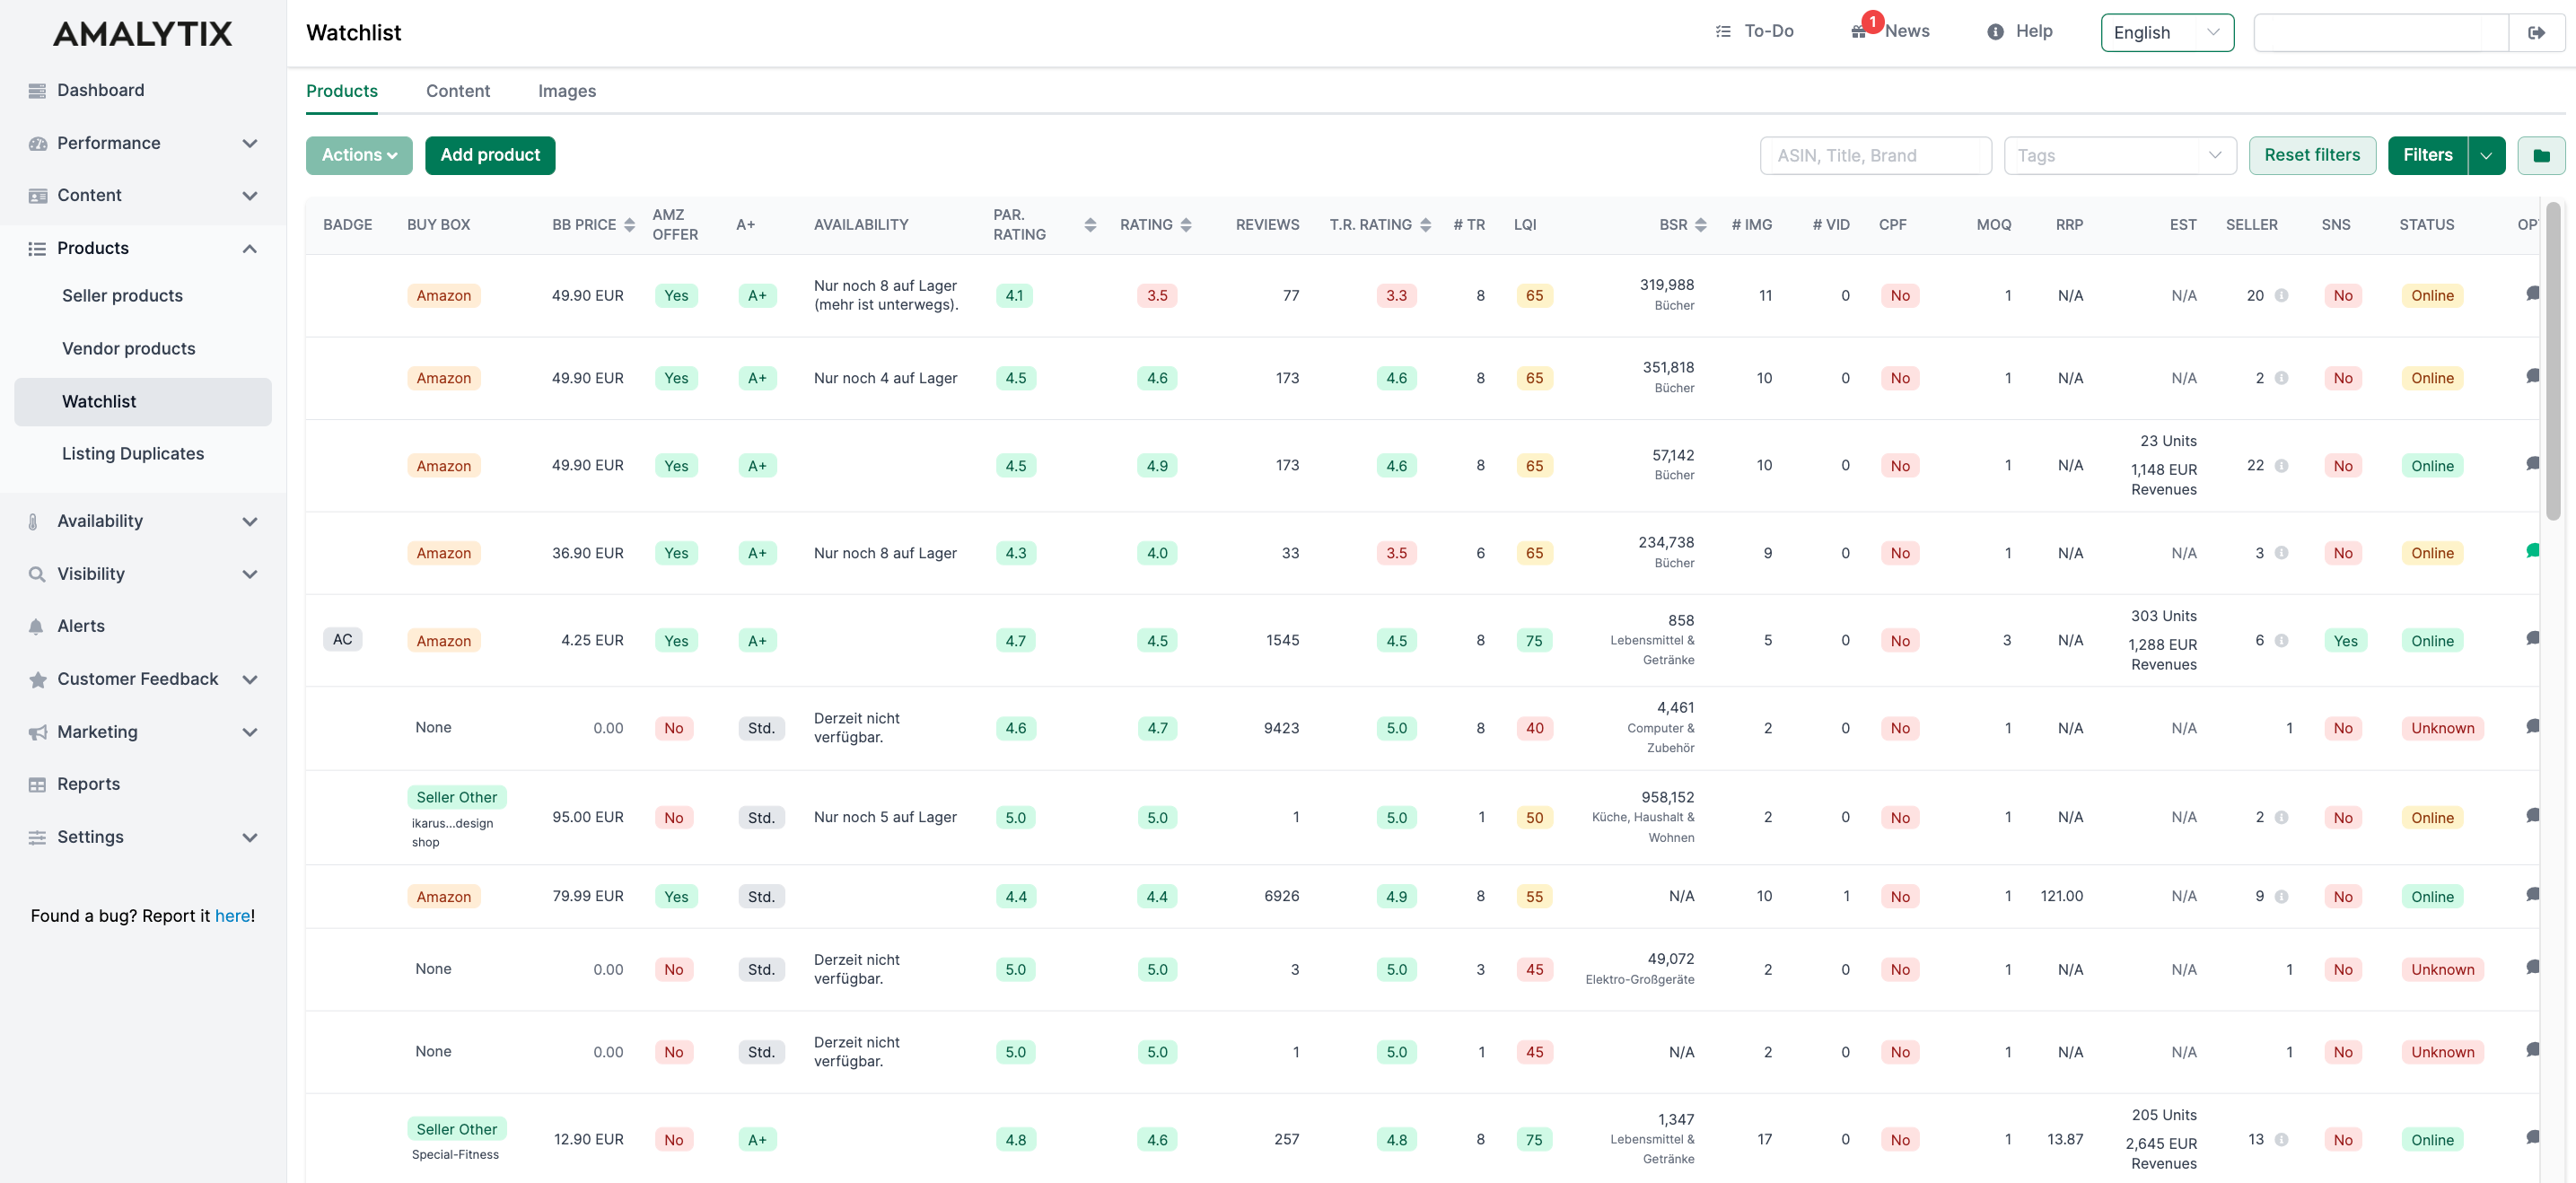Expand the Performance menu chevron
The width and height of the screenshot is (2576, 1183).
coord(250,143)
